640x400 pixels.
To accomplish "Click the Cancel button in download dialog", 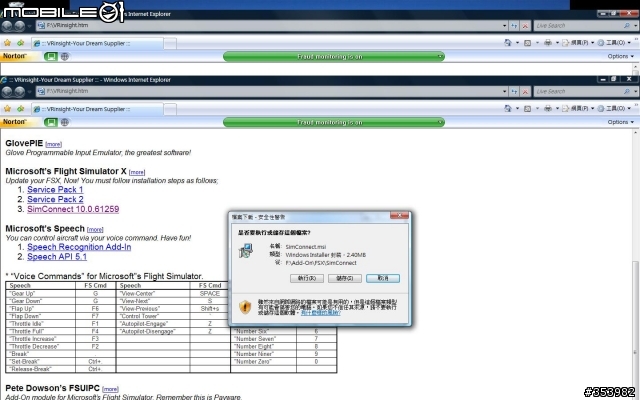I will click(x=383, y=278).
